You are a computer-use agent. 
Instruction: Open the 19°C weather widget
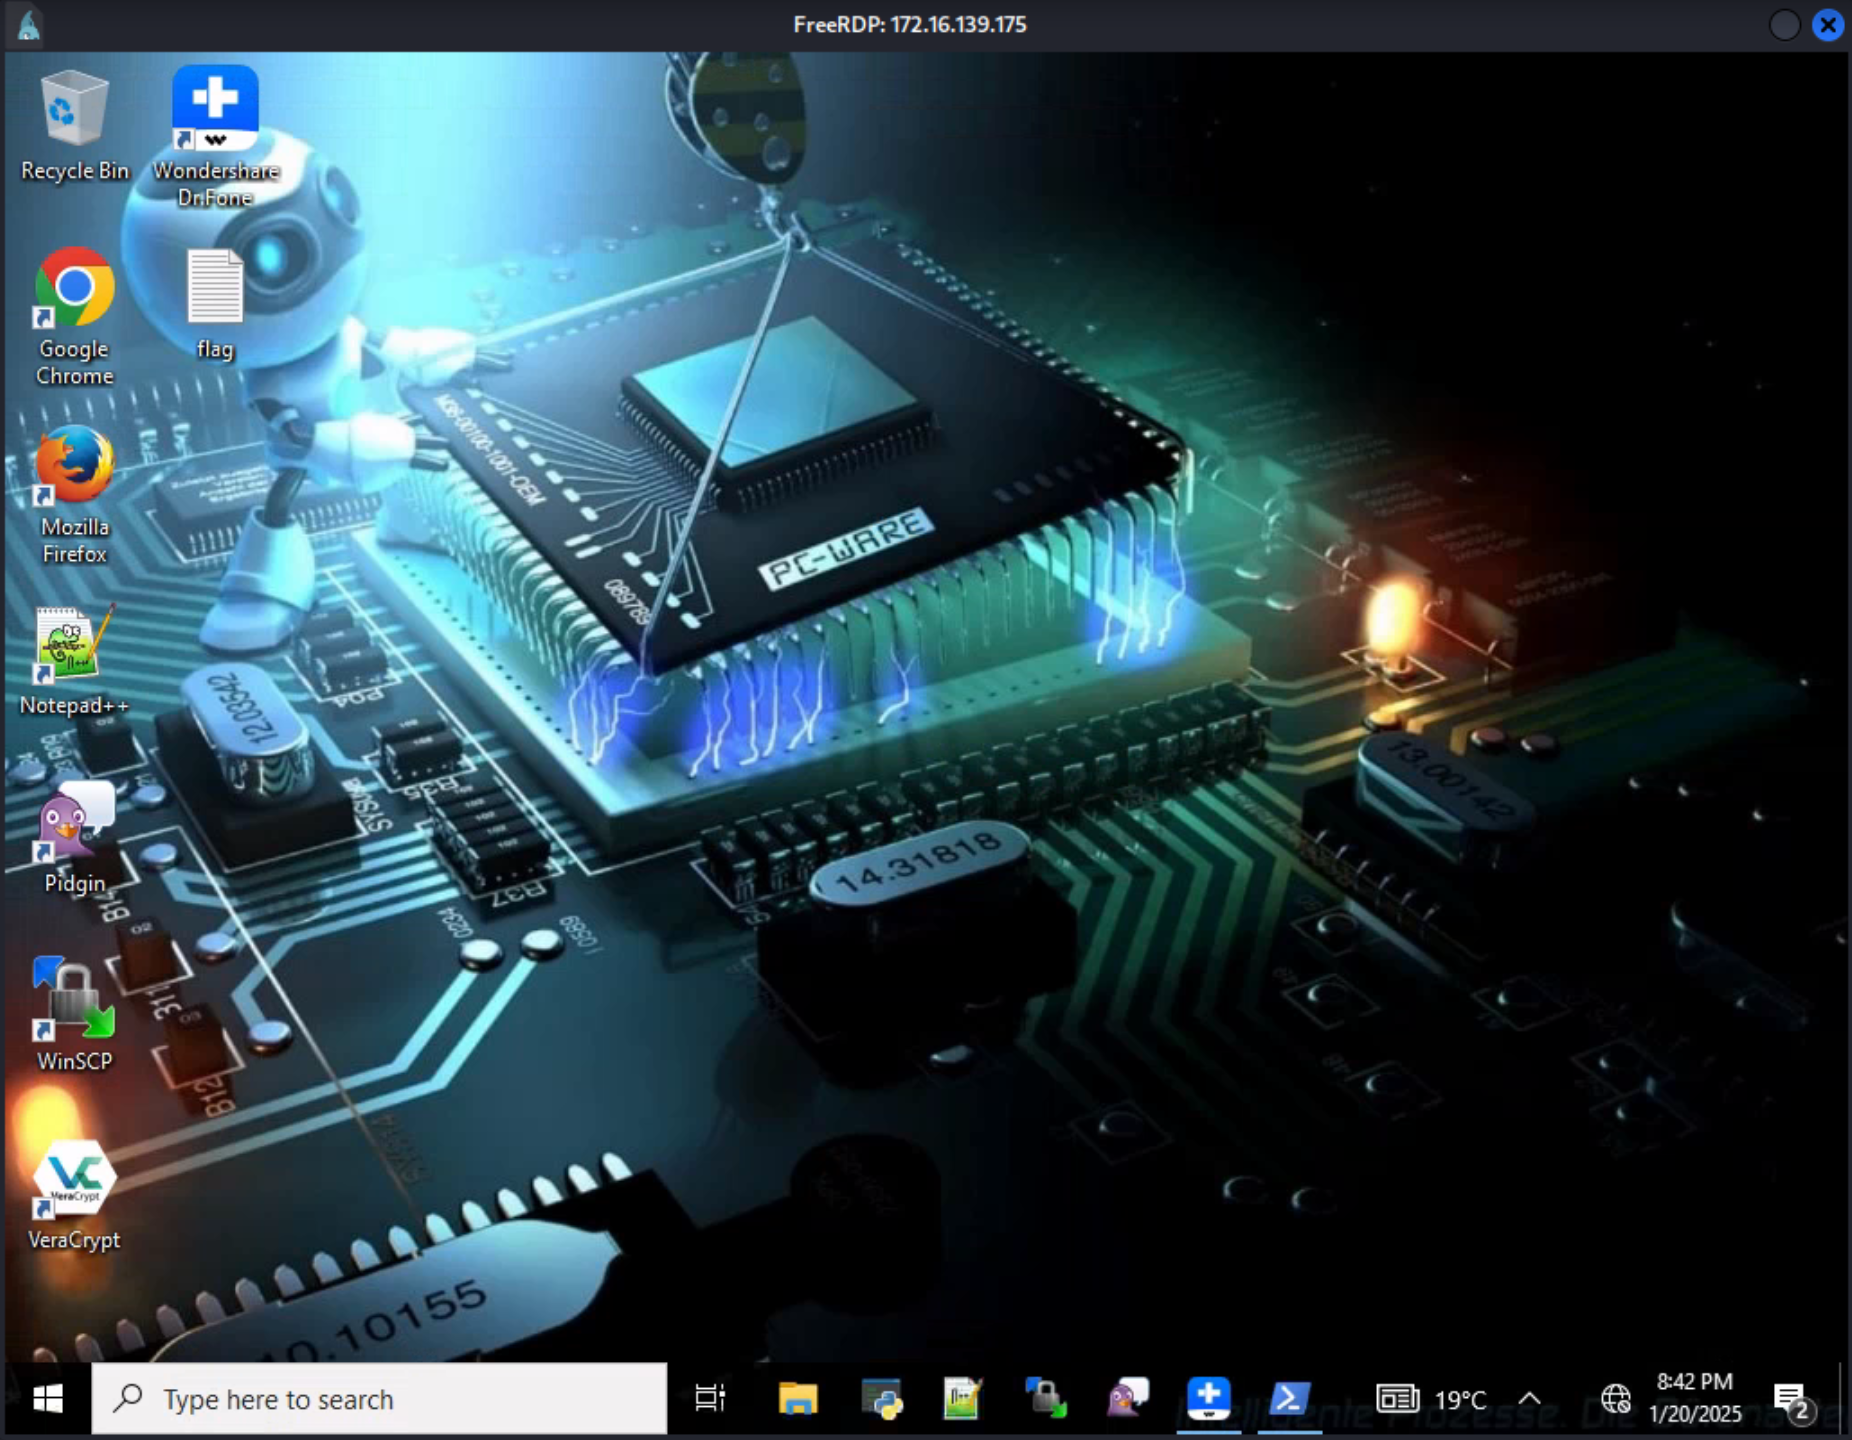(x=1432, y=1399)
